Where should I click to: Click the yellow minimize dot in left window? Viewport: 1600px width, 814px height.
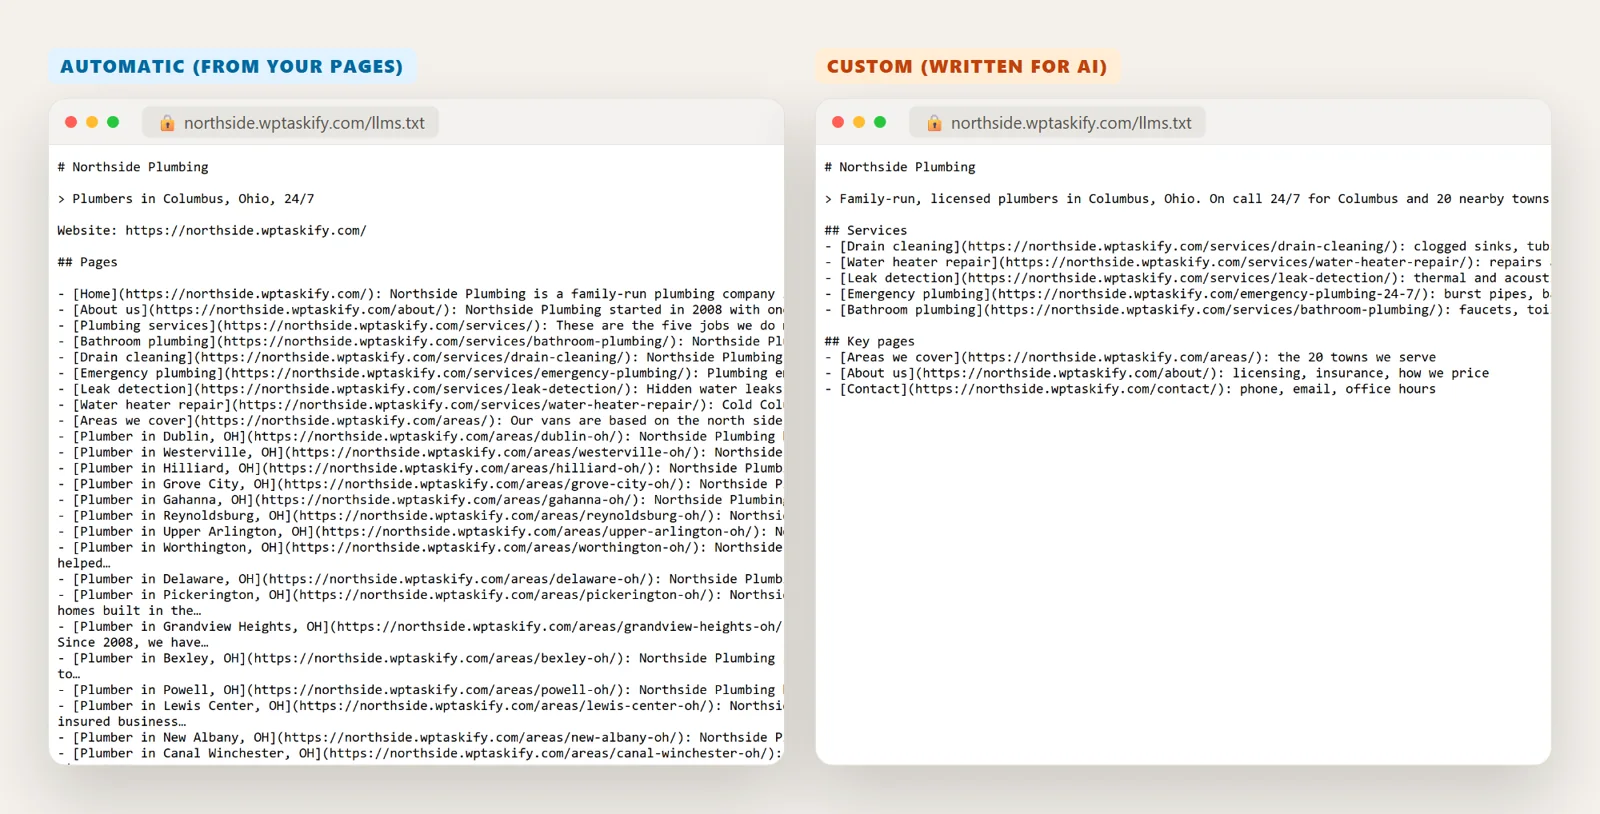(92, 122)
